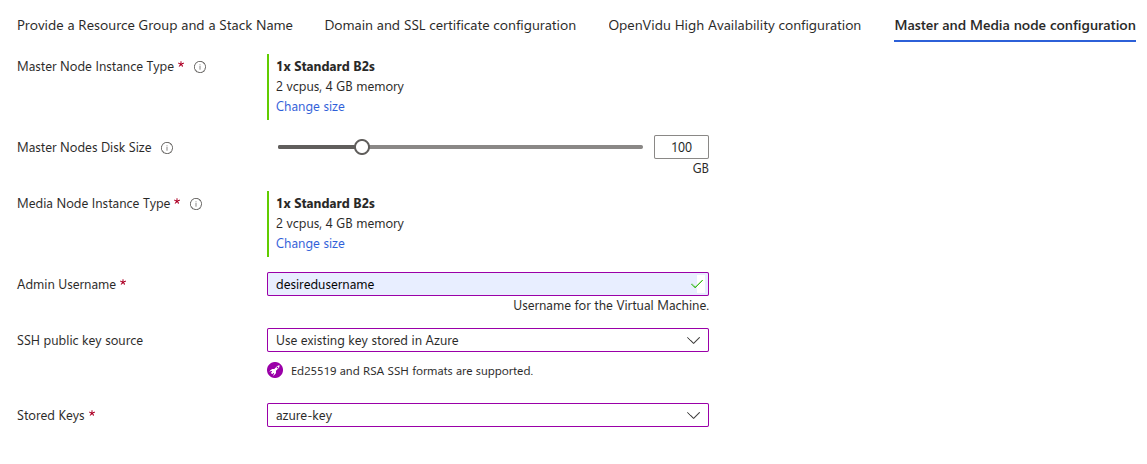Image resolution: width=1147 pixels, height=464 pixels.
Task: Click Change size under Master Node Instance Type
Action: [x=310, y=106]
